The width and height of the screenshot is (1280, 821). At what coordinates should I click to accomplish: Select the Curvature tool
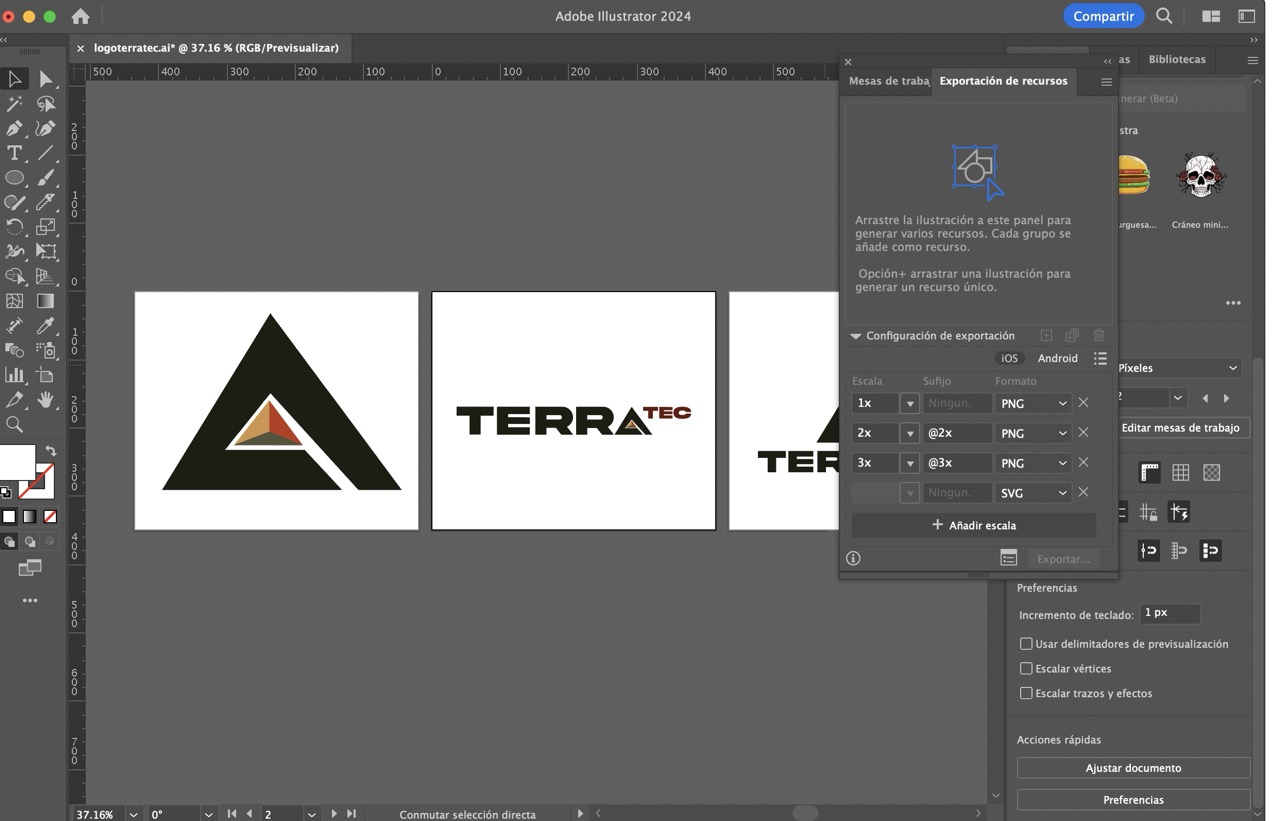46,129
